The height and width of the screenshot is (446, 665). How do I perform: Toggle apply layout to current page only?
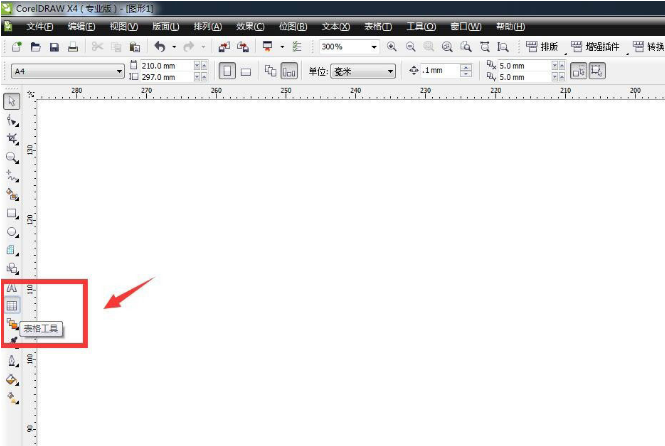[x=289, y=71]
